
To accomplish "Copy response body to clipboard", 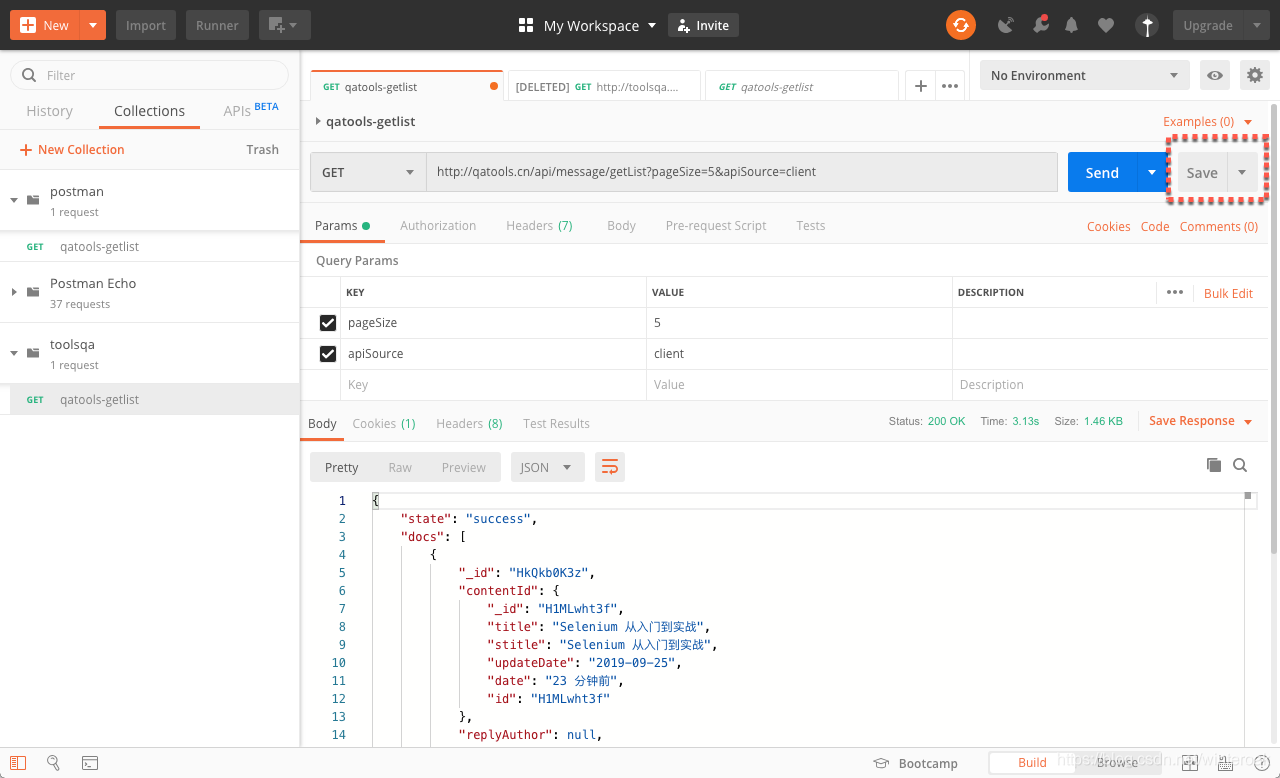I will (x=1214, y=465).
